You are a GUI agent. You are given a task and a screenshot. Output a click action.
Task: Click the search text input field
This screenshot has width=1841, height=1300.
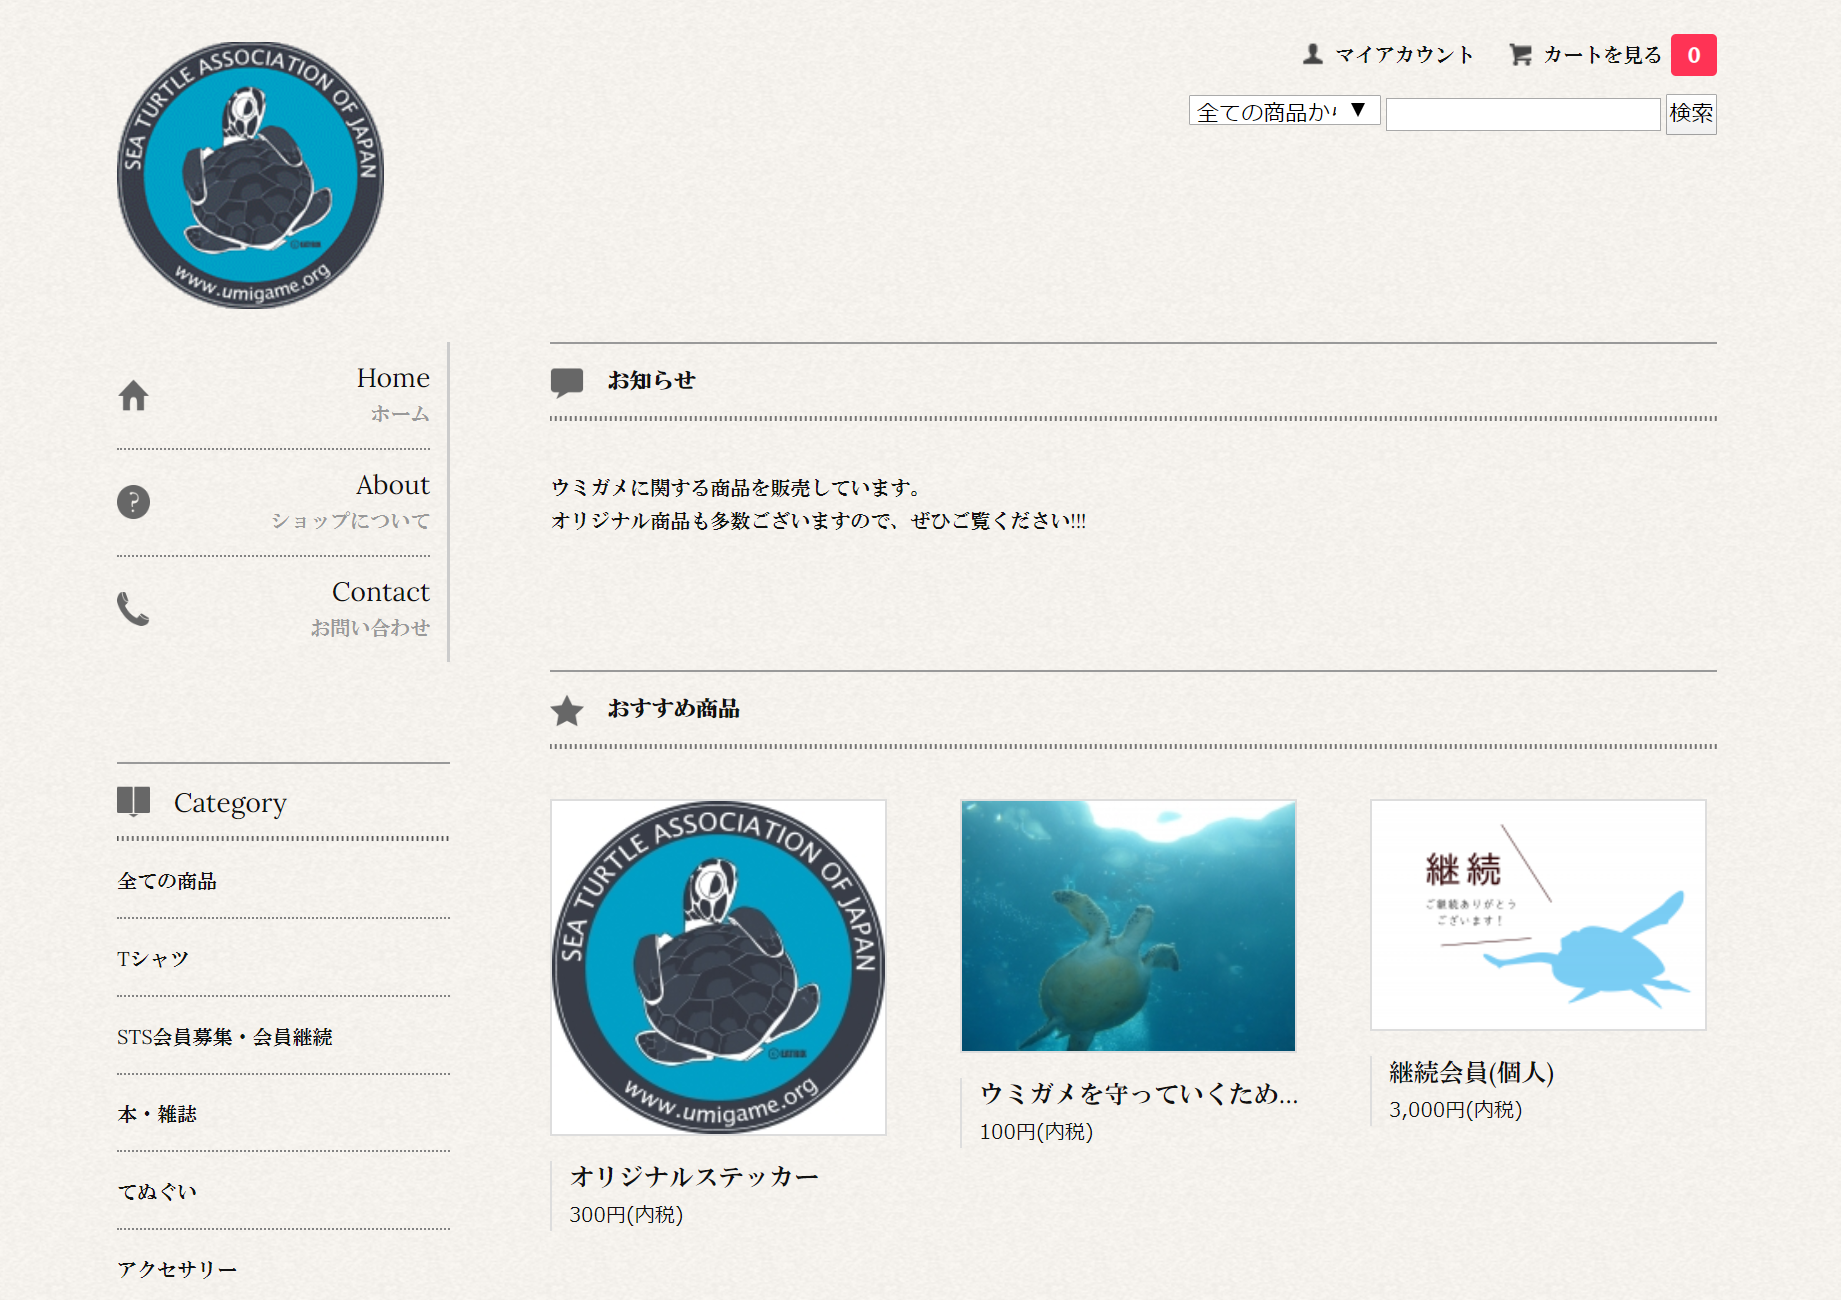tap(1522, 114)
